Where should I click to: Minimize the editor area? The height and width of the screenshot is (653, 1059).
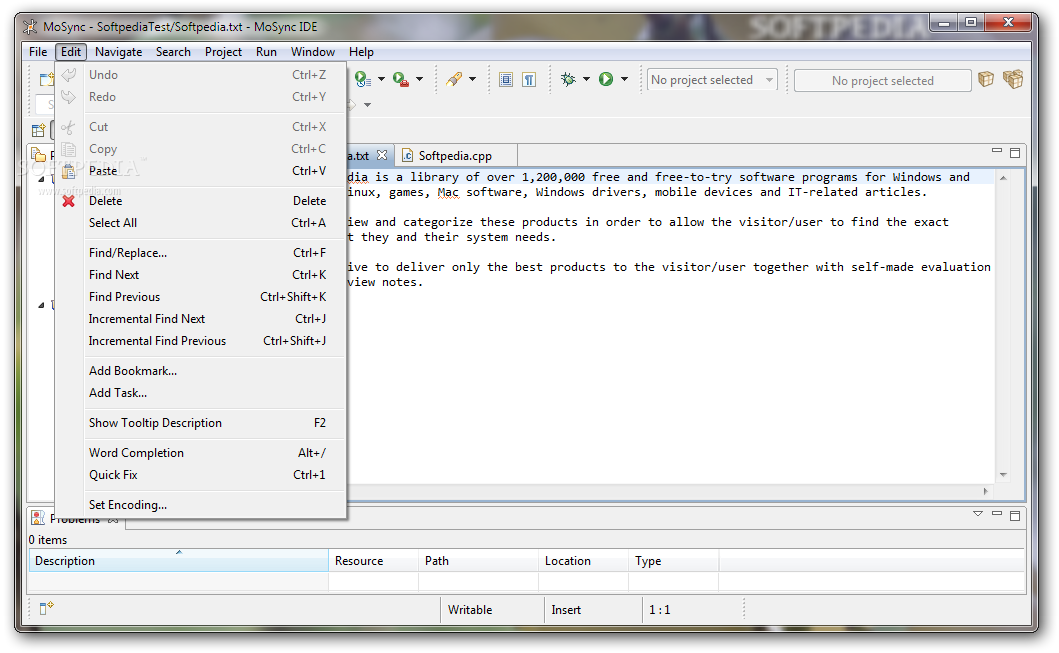[996, 151]
